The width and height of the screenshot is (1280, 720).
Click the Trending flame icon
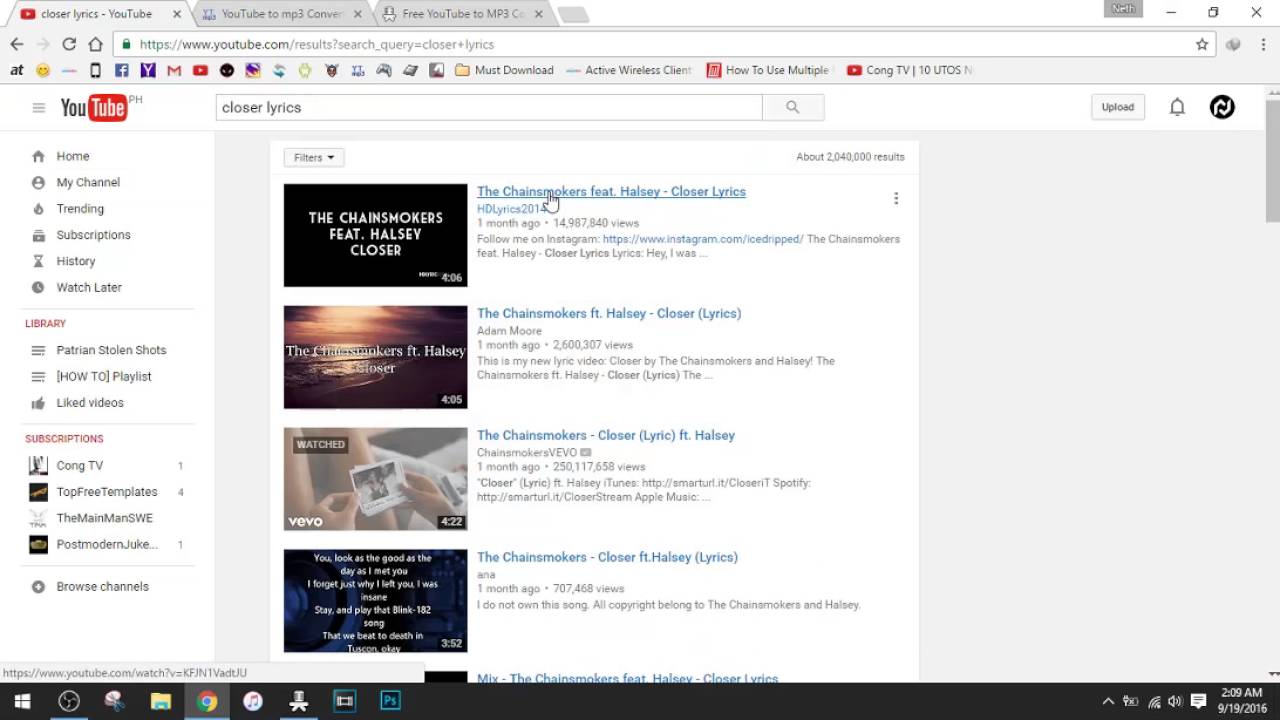pos(38,209)
